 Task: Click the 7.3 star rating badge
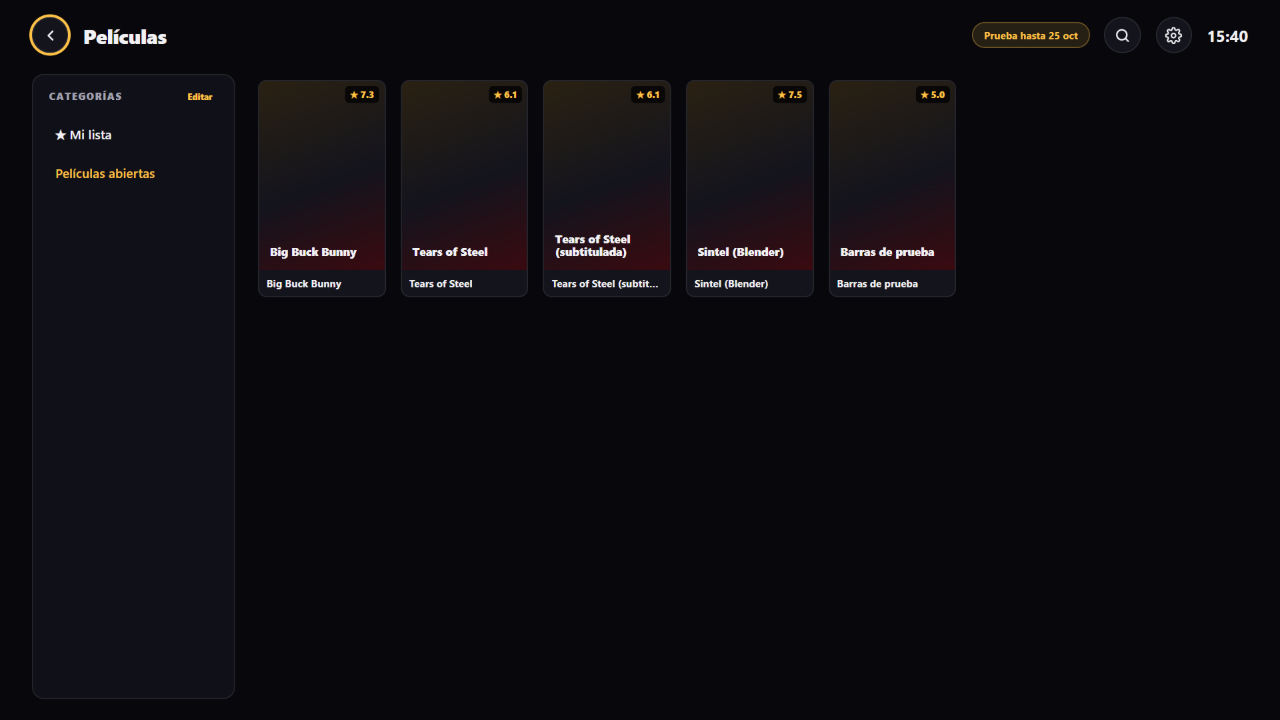pyautogui.click(x=362, y=95)
